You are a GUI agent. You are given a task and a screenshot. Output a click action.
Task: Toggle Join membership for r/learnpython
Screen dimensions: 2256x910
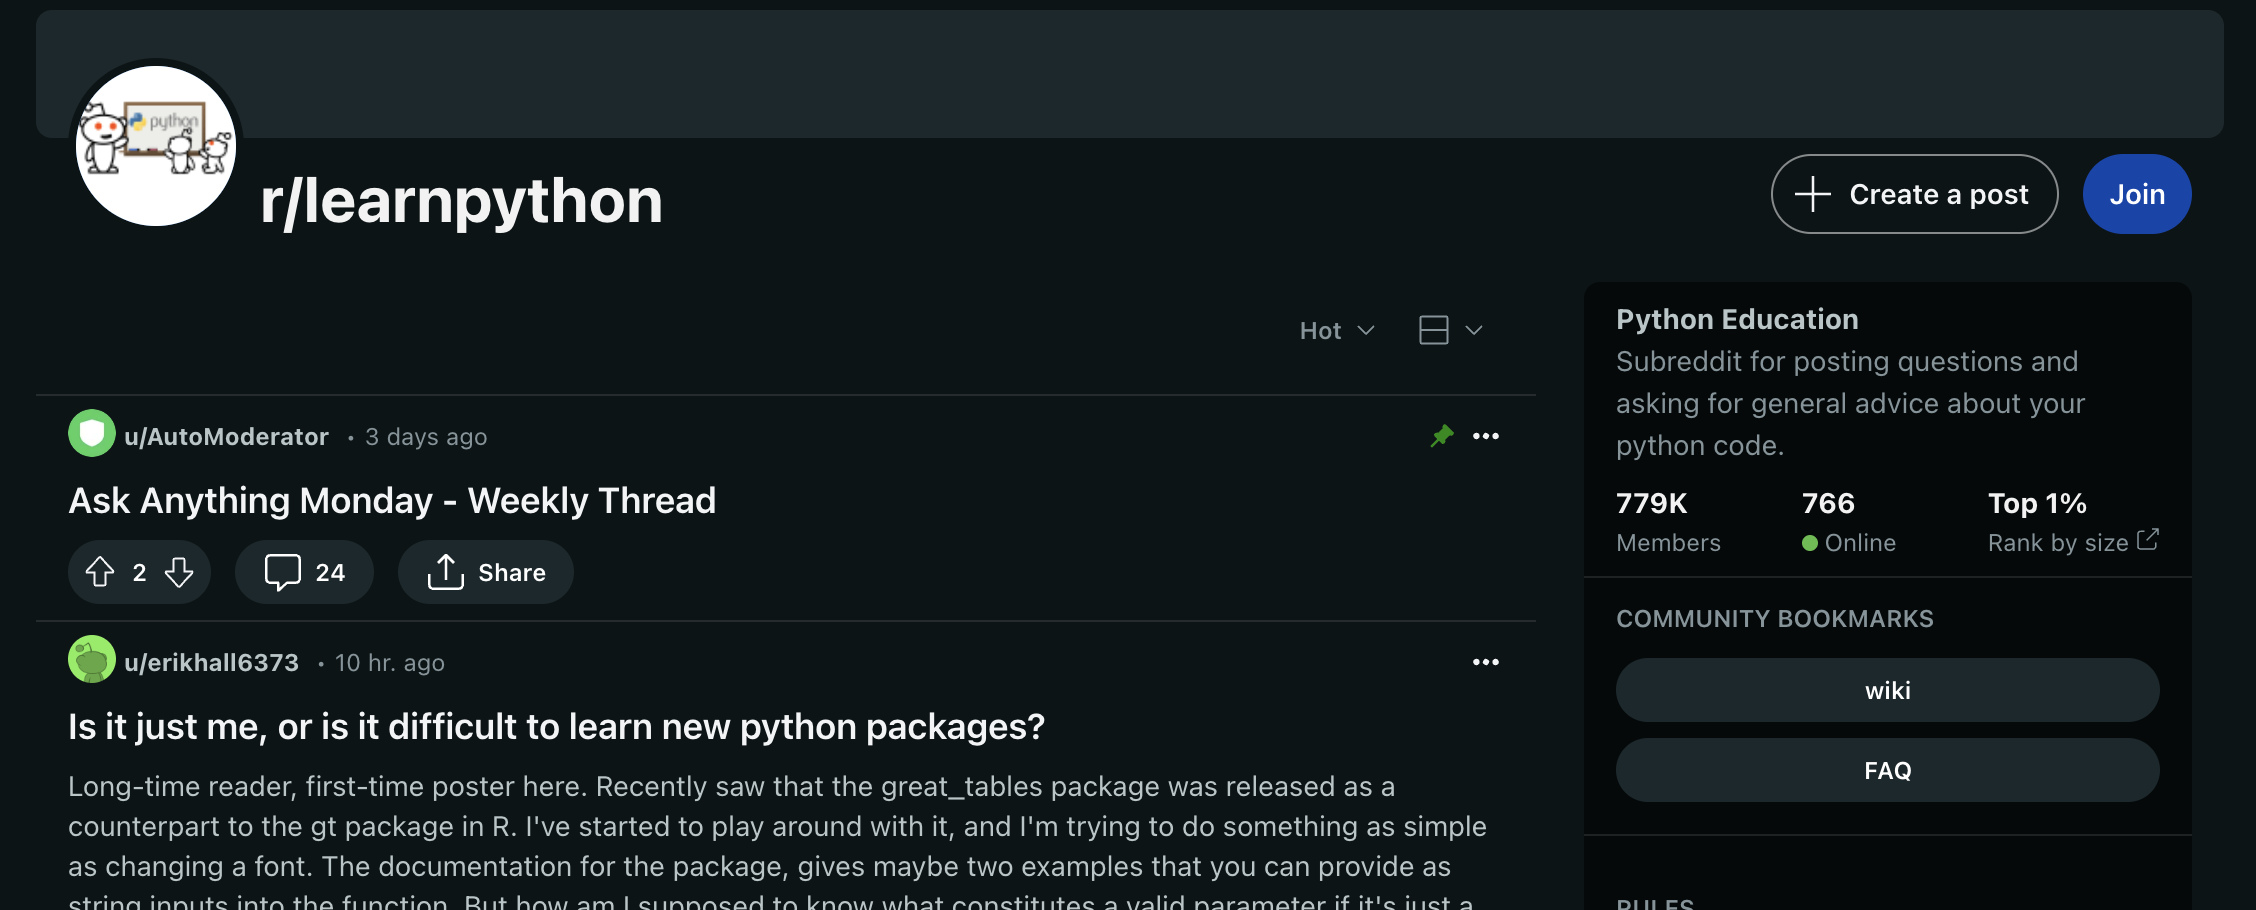click(x=2137, y=193)
